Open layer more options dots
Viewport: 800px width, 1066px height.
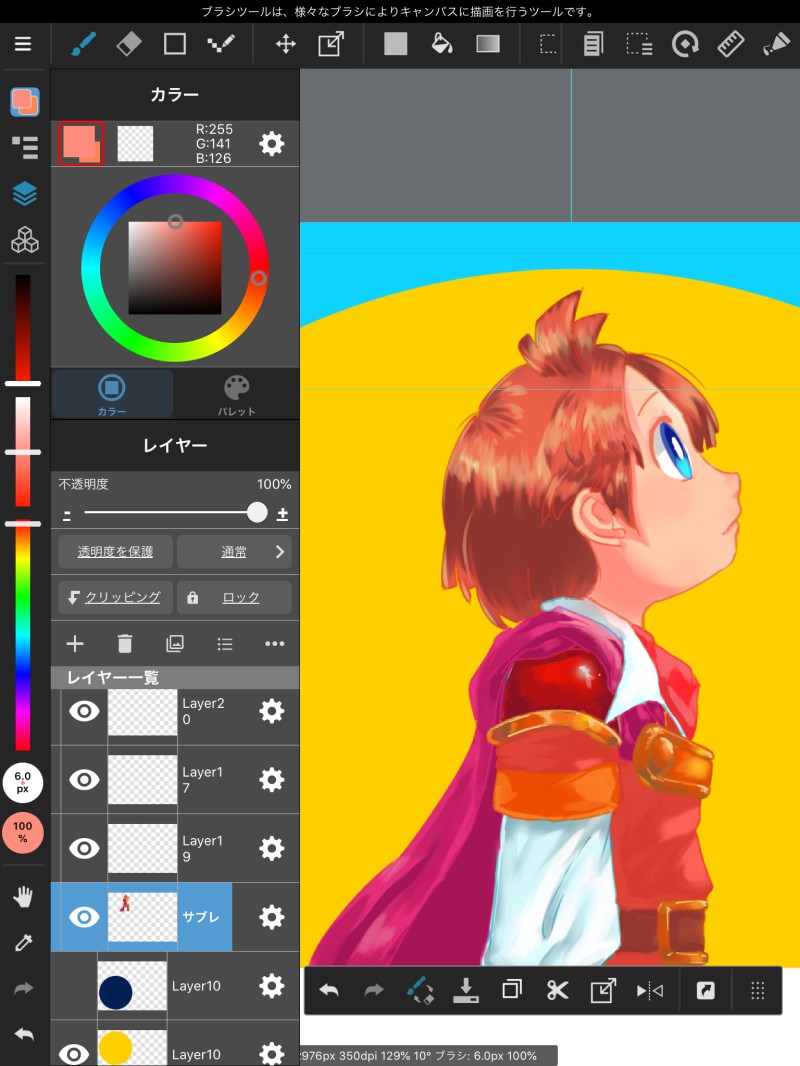point(275,643)
